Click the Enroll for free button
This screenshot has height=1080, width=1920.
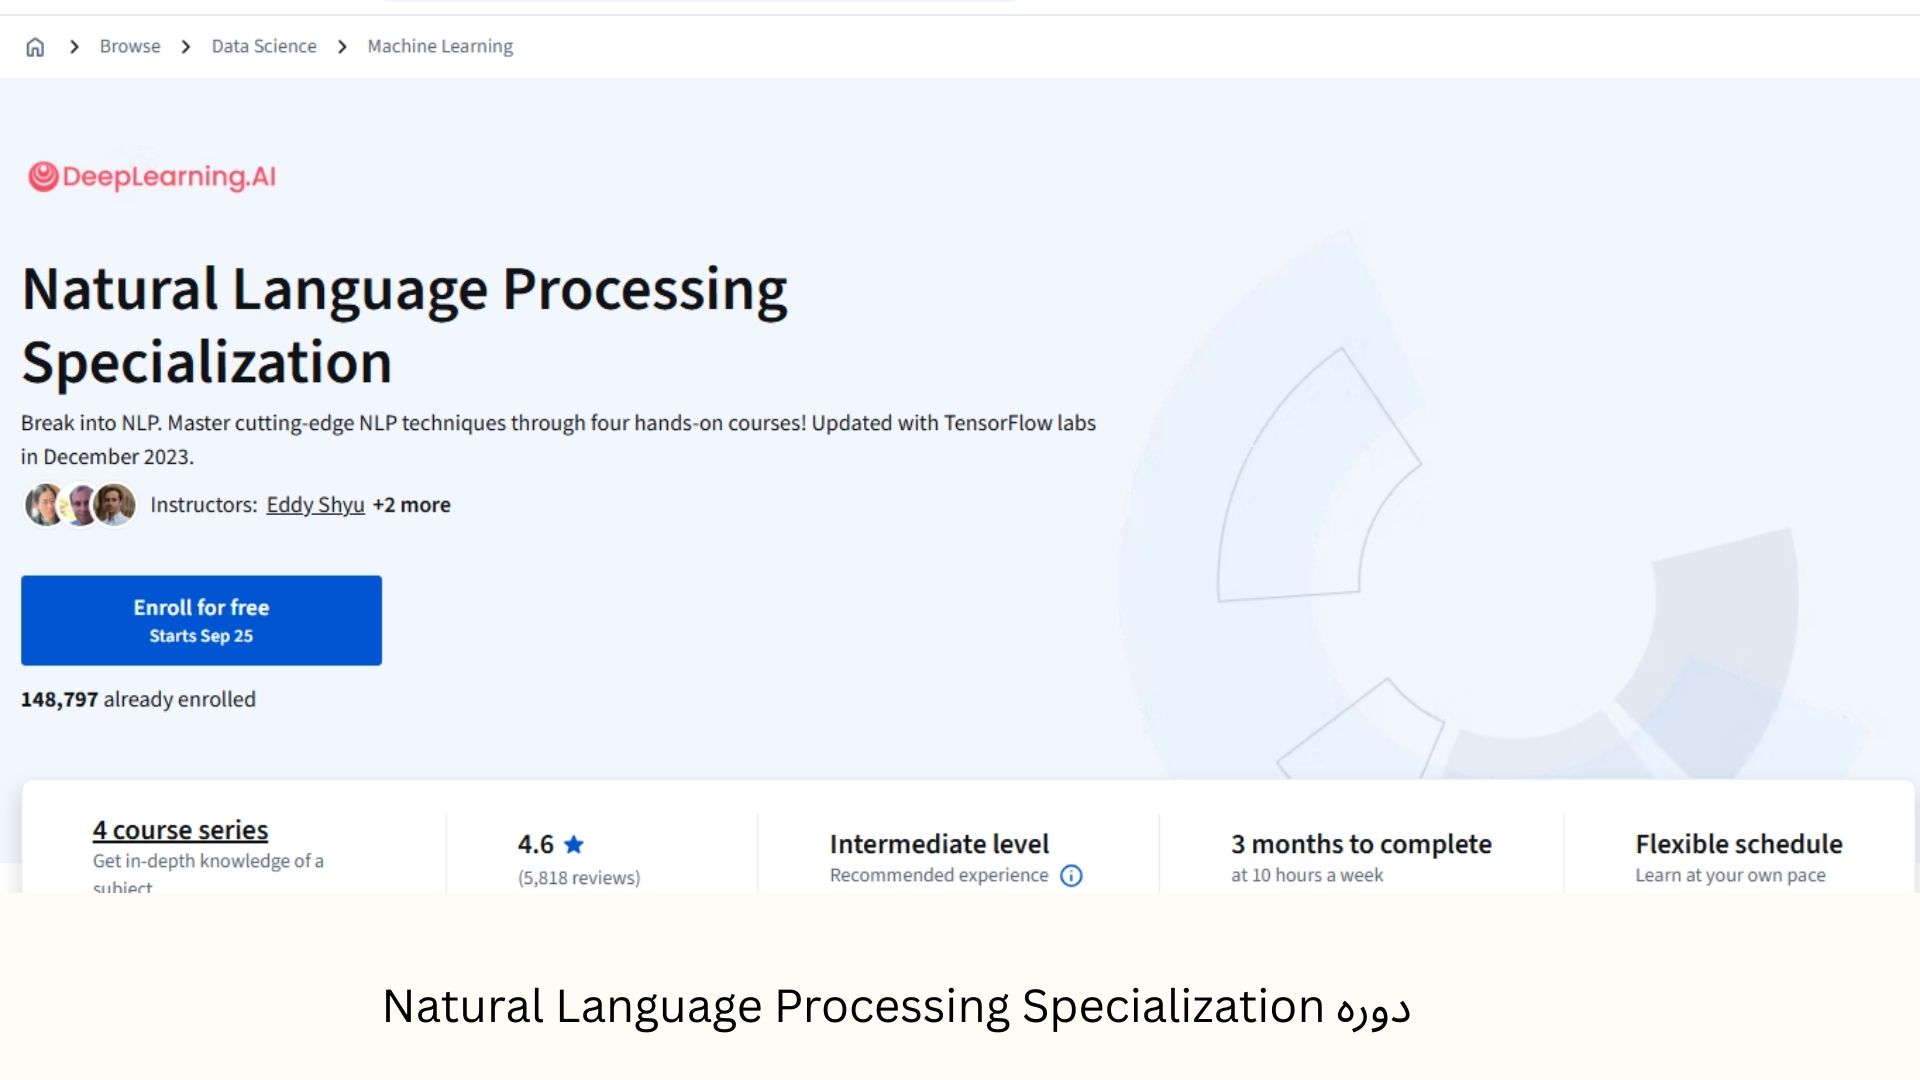pyautogui.click(x=201, y=620)
